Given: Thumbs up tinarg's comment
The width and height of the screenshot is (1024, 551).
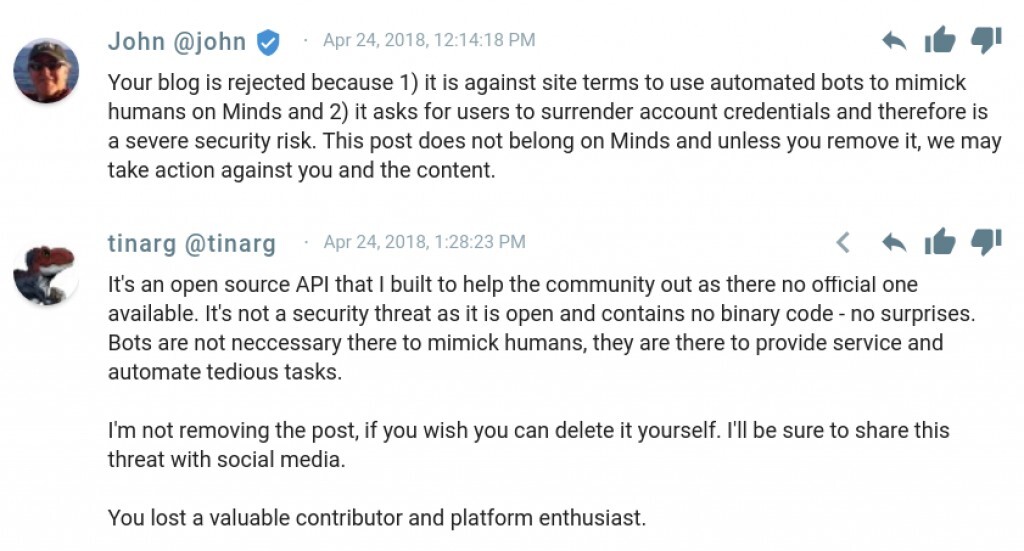Looking at the screenshot, I should tap(940, 242).
